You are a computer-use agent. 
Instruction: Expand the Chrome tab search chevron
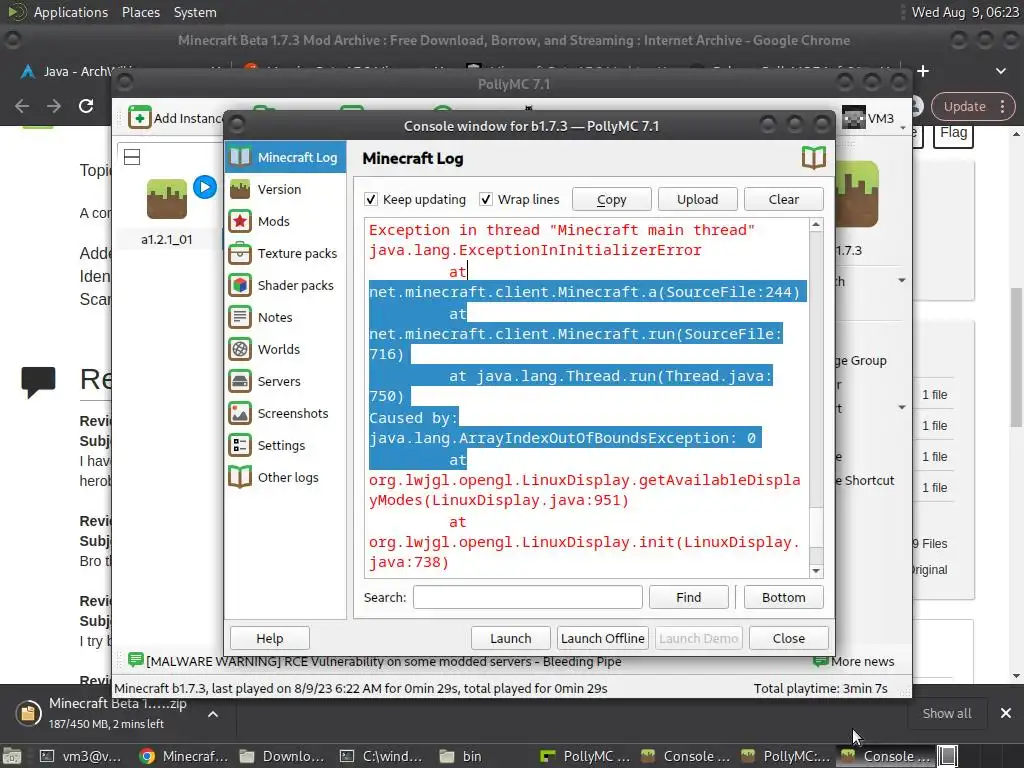click(x=1000, y=71)
